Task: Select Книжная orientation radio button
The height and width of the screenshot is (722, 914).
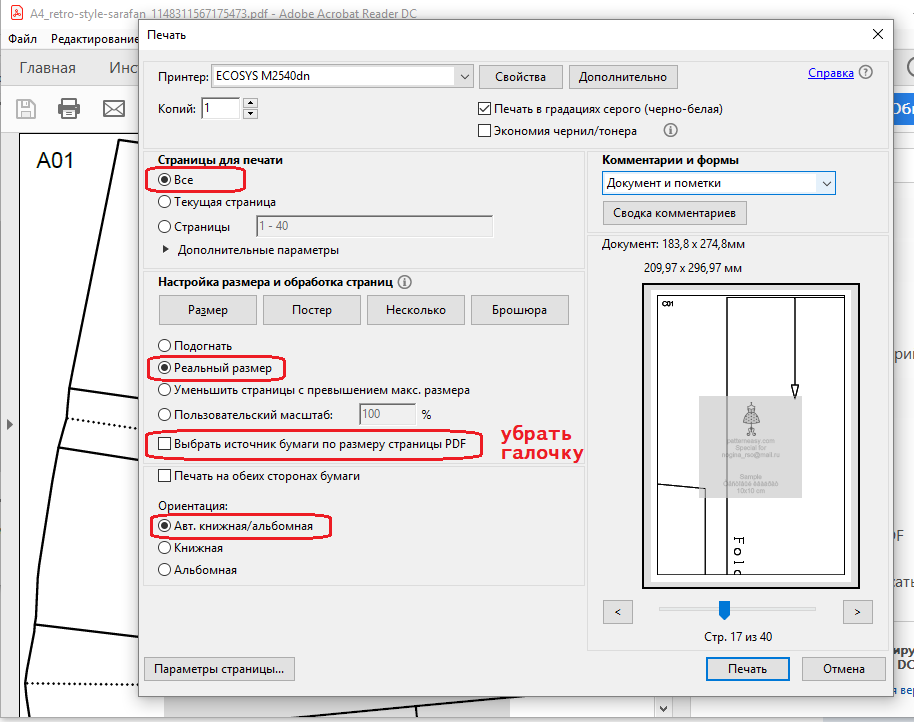Action: coord(164,548)
